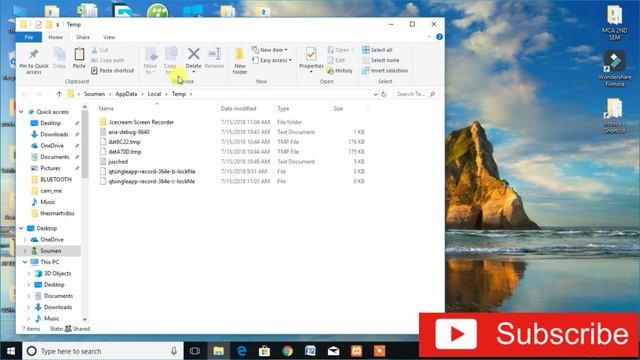Click Type here to search box
This screenshot has width=640, height=360.
(102, 351)
